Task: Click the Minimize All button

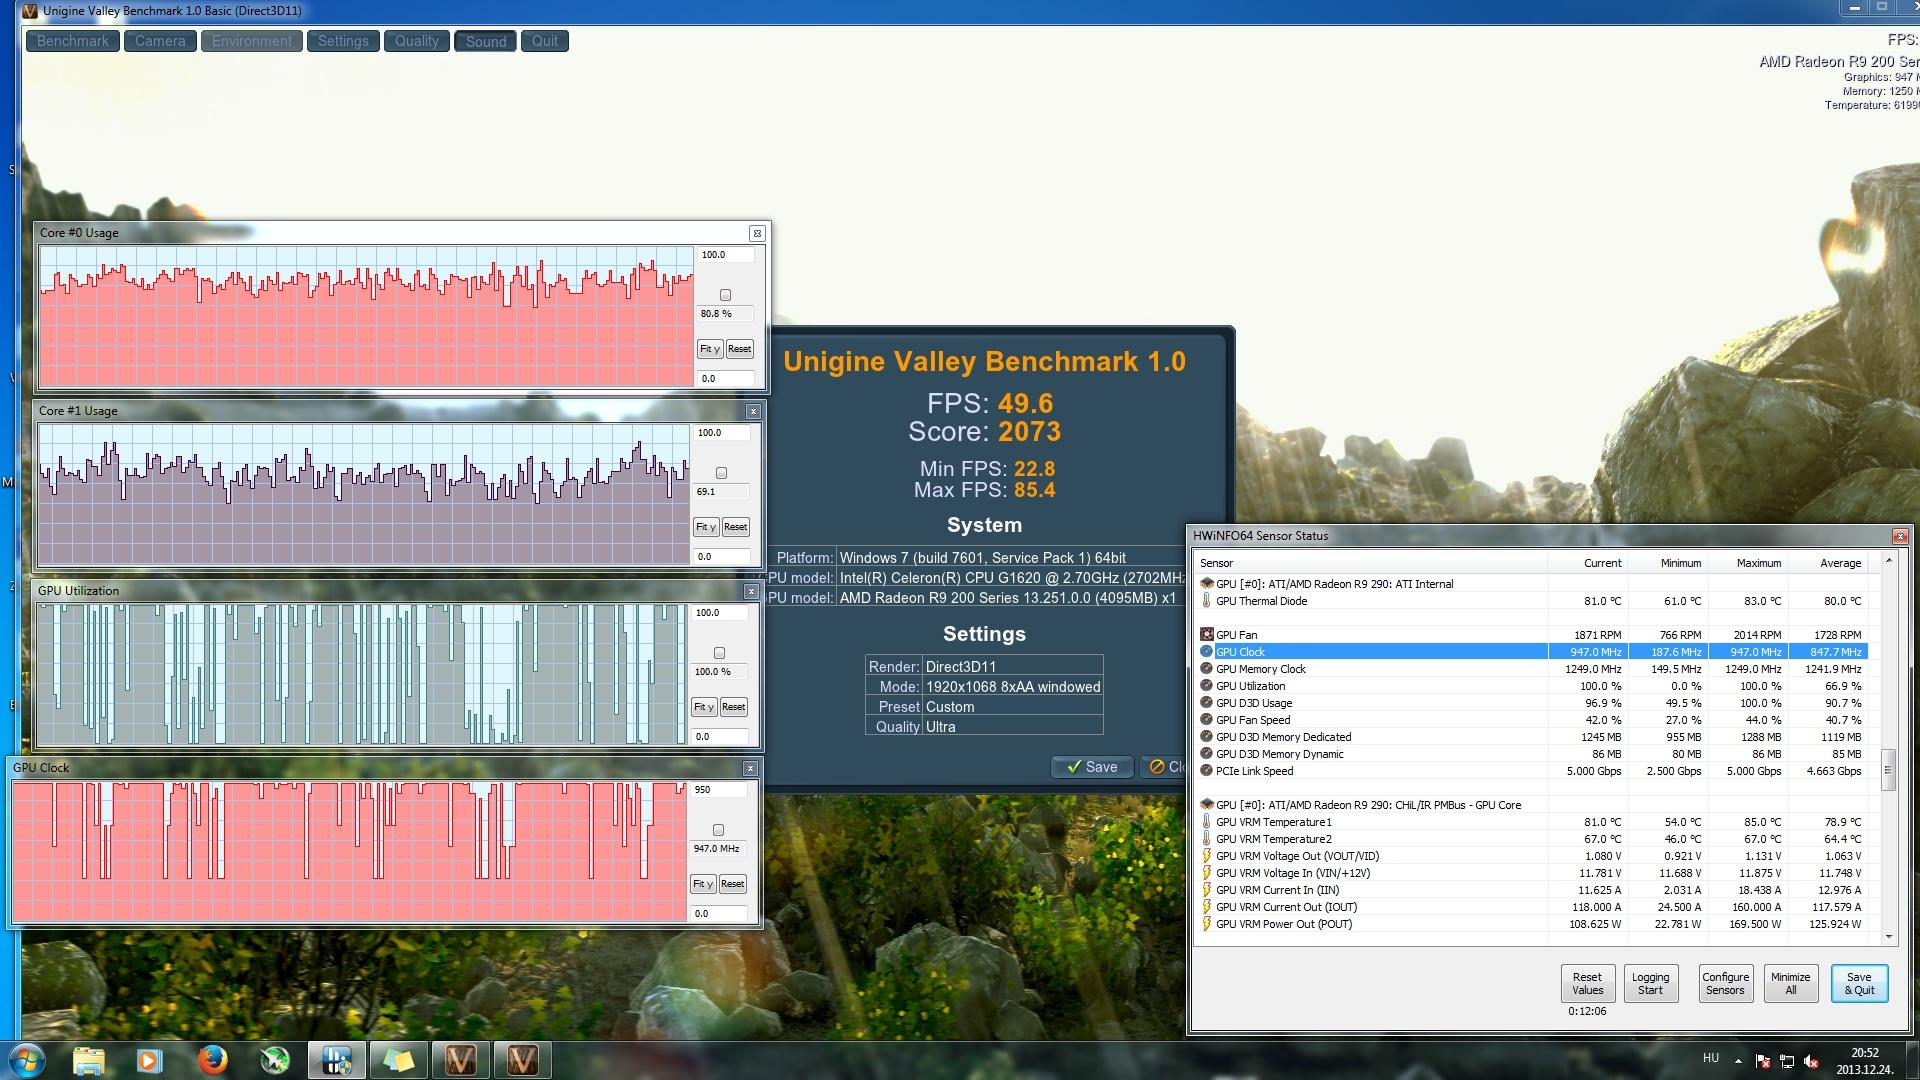Action: pos(1790,983)
